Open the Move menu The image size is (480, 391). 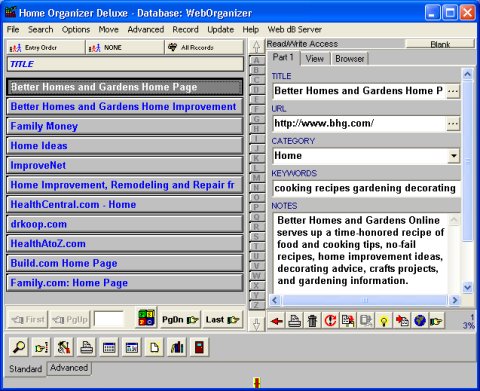(108, 29)
